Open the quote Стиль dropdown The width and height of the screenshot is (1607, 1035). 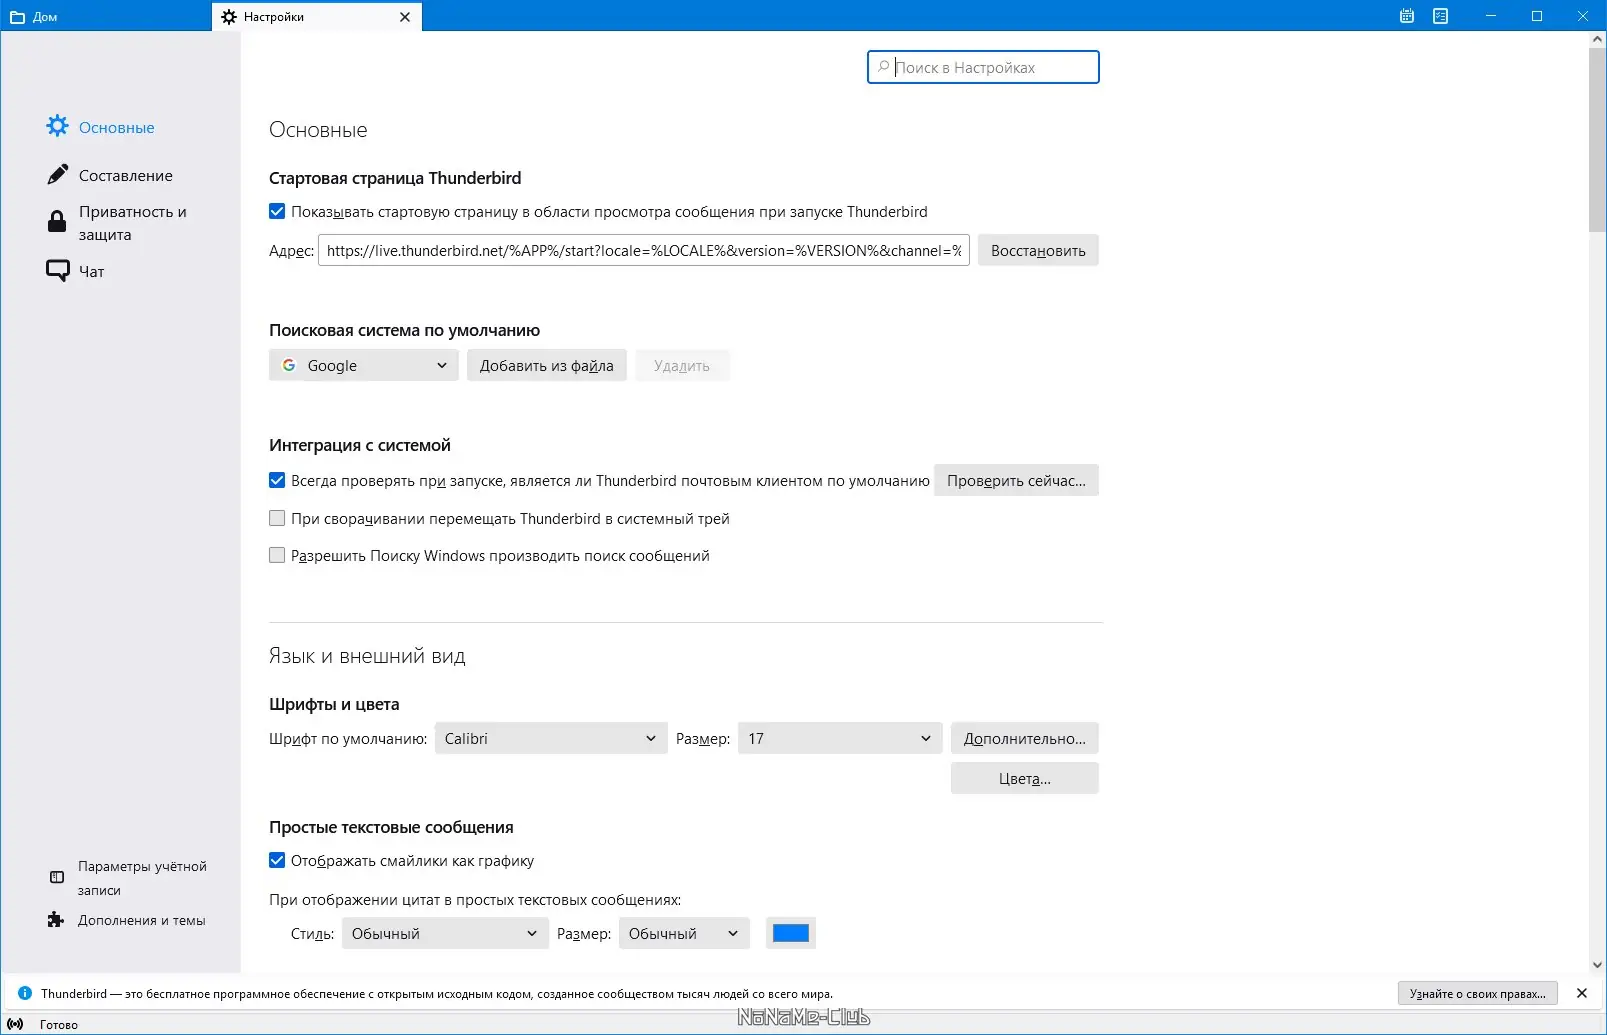[x=445, y=933]
